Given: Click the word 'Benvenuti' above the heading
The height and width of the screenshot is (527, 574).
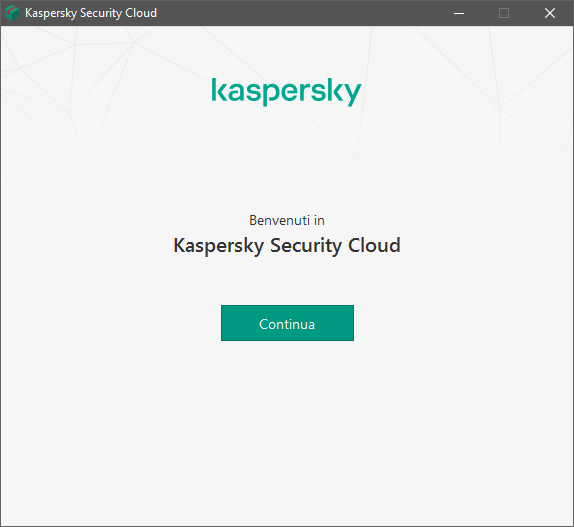Looking at the screenshot, I should tap(280, 220).
